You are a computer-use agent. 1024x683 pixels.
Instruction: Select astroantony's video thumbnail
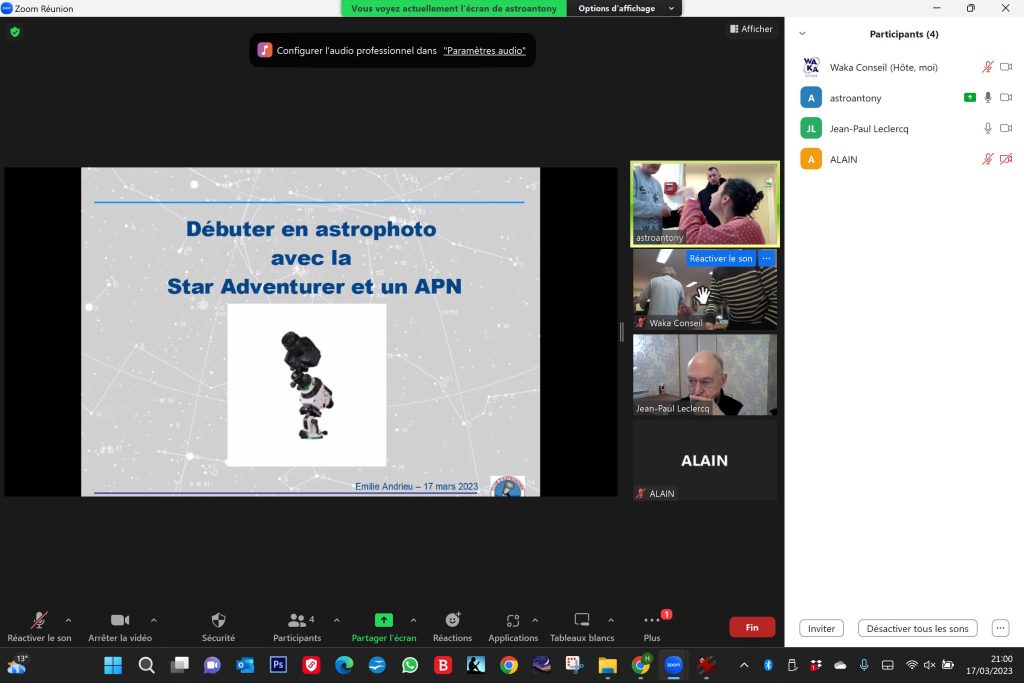705,204
